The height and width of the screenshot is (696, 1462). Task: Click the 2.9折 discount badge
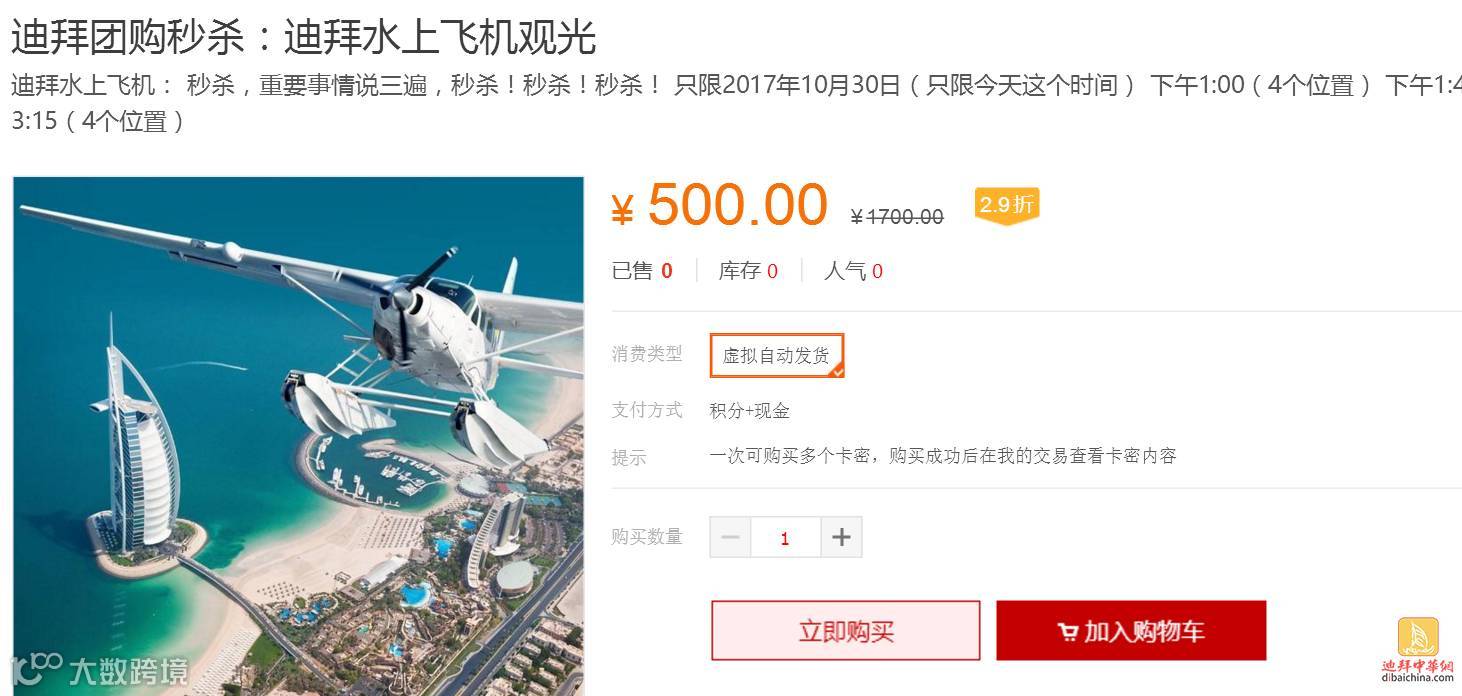coord(1007,205)
